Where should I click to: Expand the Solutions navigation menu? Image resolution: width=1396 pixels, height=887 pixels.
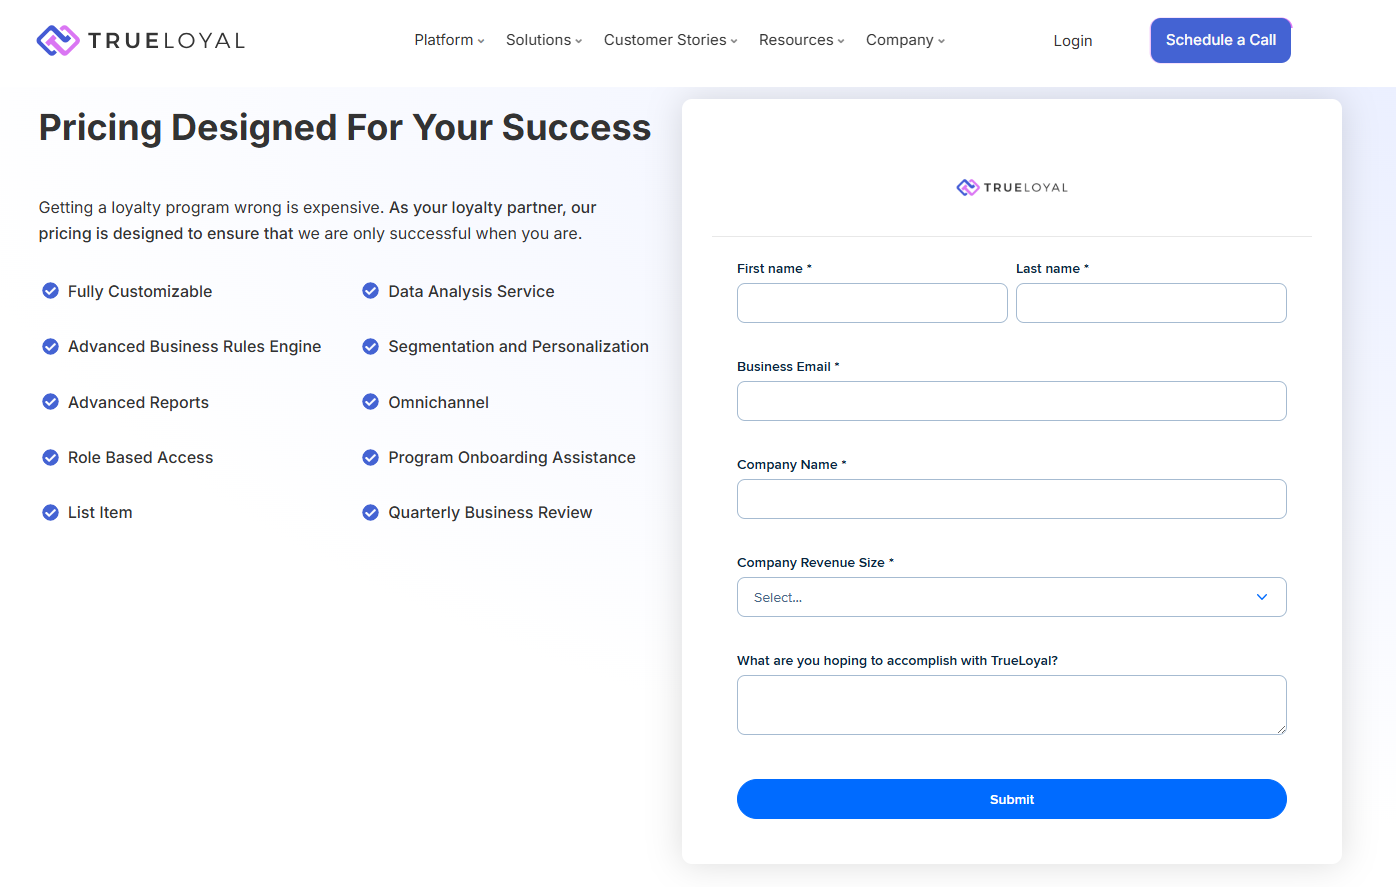543,40
